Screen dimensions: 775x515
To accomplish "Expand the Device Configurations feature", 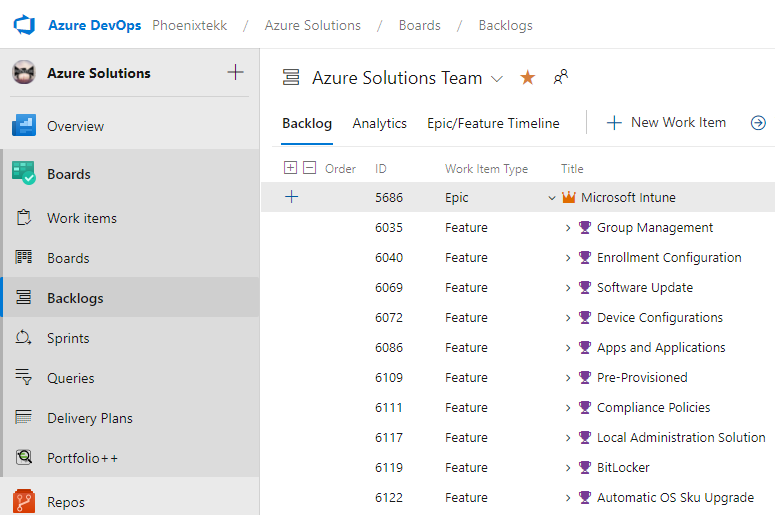I will click(x=568, y=318).
